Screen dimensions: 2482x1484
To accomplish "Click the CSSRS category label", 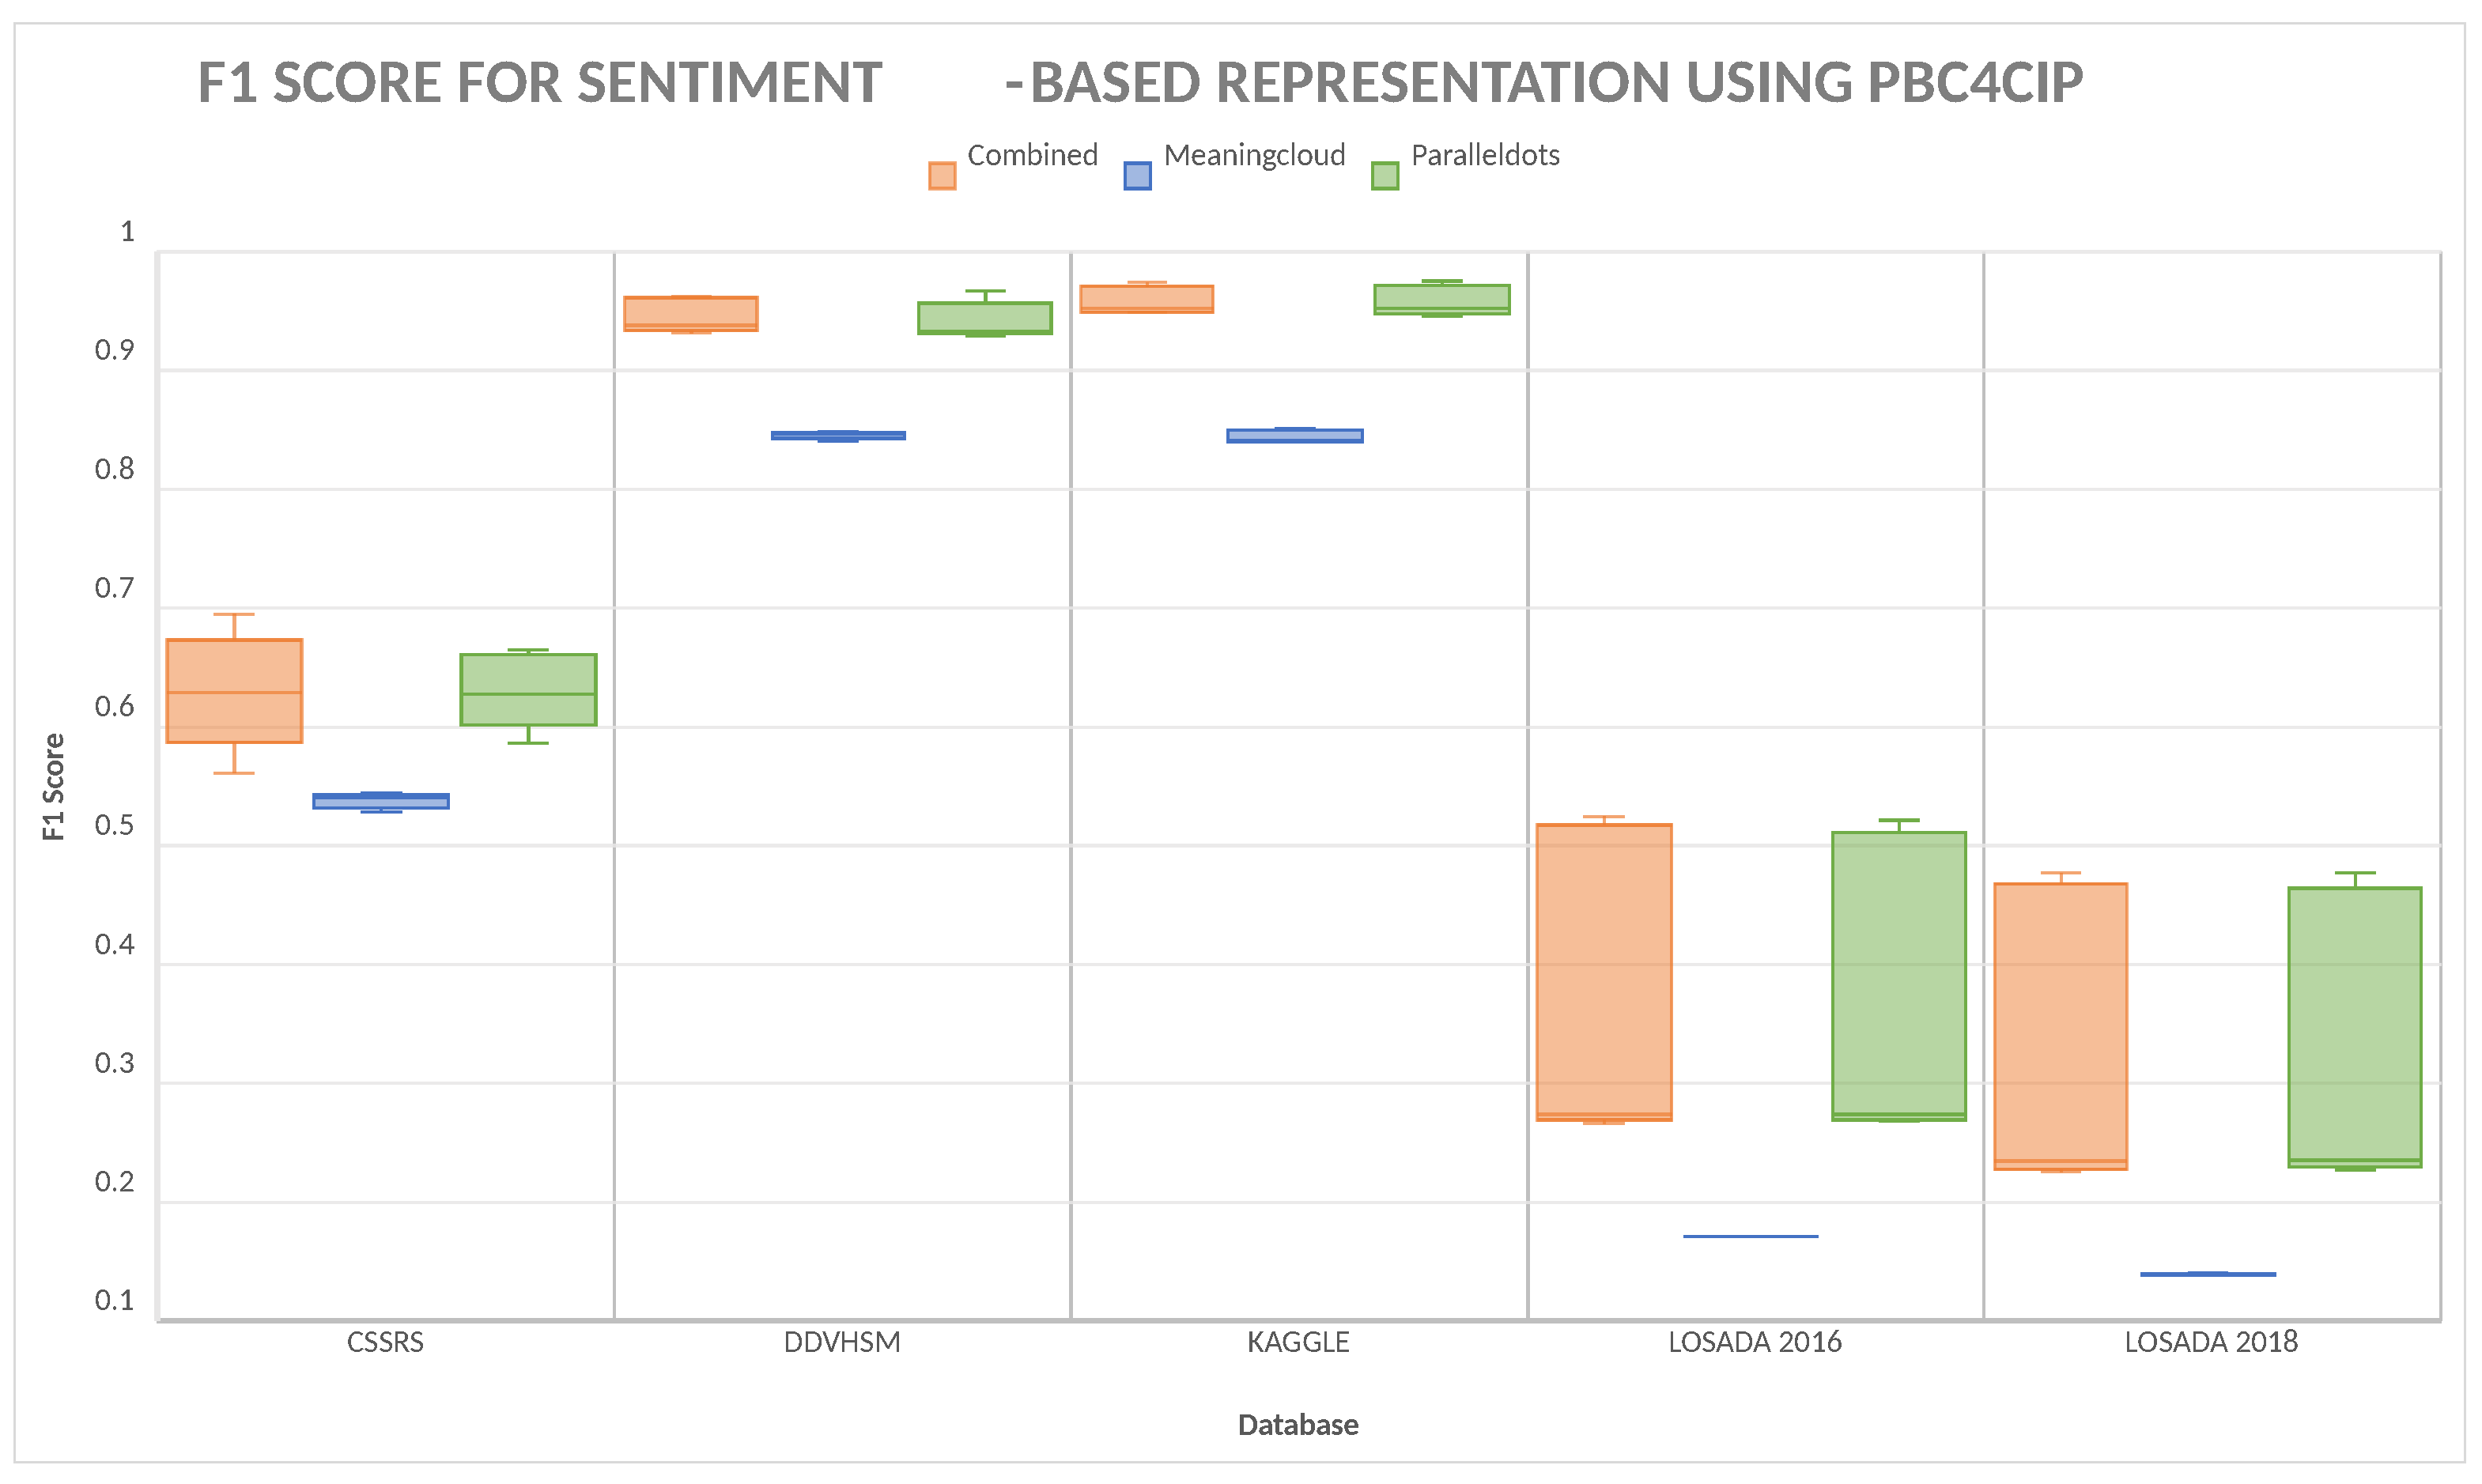I will pos(385,1342).
